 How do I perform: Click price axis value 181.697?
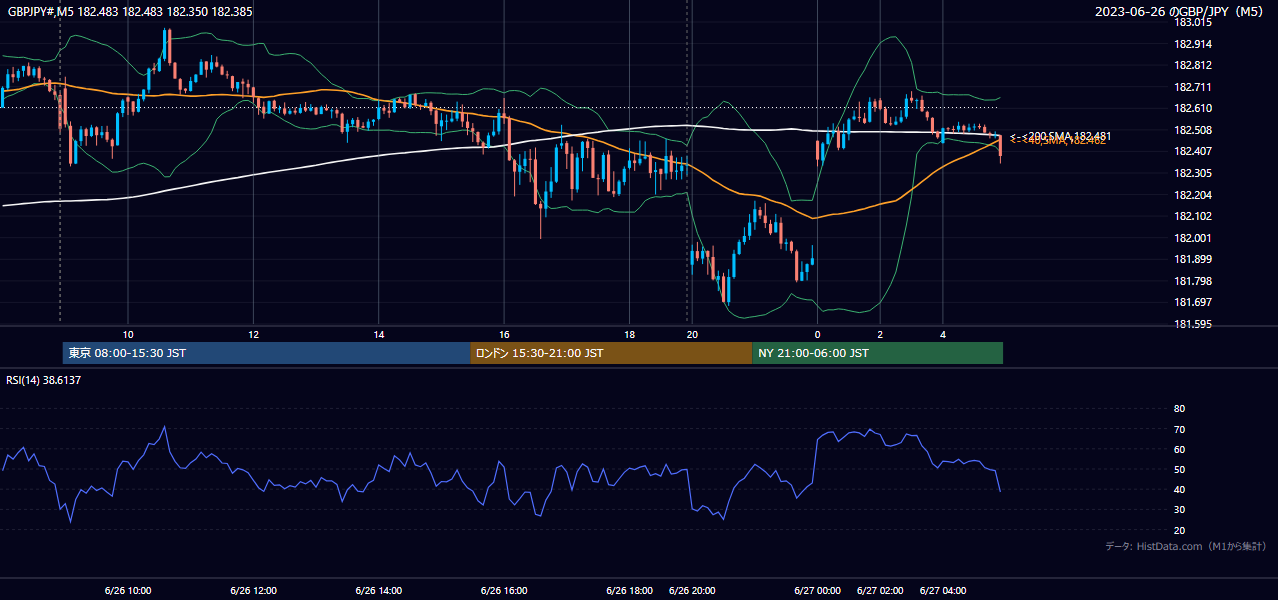(1193, 302)
